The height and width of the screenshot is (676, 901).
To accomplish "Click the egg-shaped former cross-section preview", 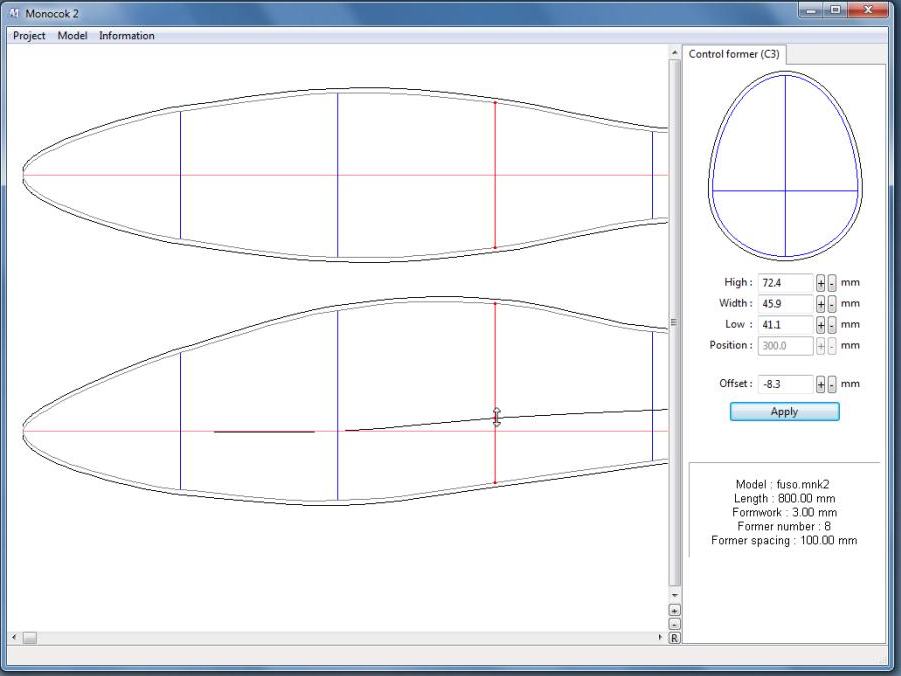I will pos(786,166).
